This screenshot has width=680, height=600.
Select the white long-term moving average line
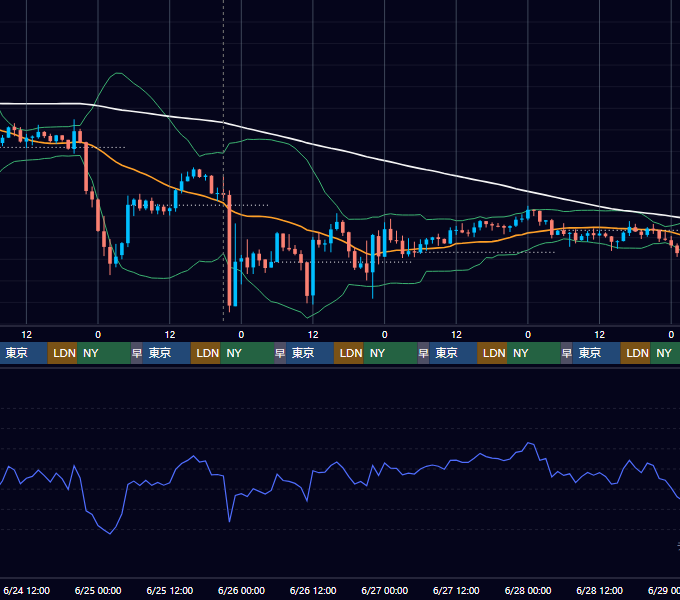(x=384, y=160)
